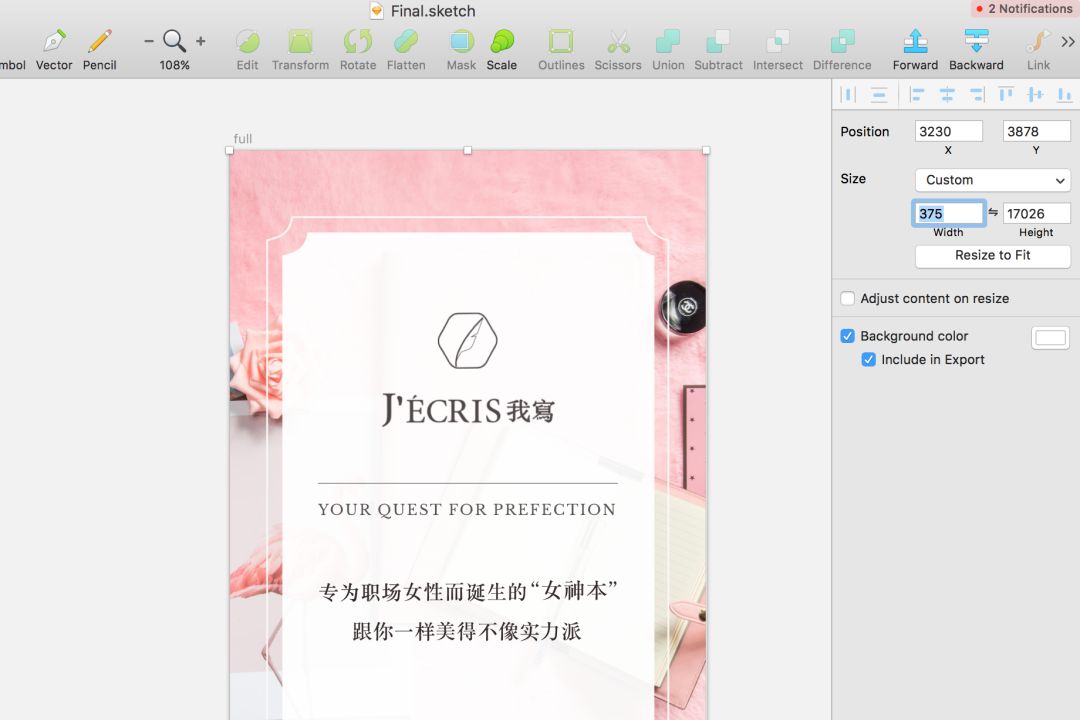Click the 108% zoom level label
Viewport: 1080px width, 720px height.
(x=174, y=65)
